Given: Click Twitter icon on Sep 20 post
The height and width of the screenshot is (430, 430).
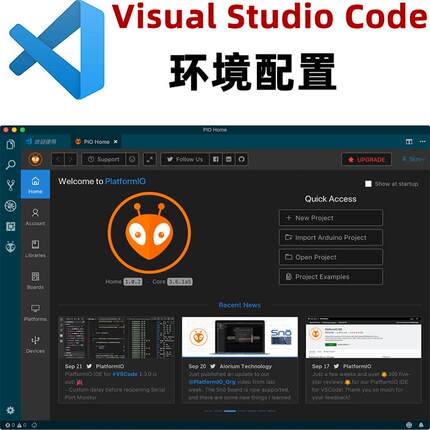Looking at the screenshot, I should [213, 366].
